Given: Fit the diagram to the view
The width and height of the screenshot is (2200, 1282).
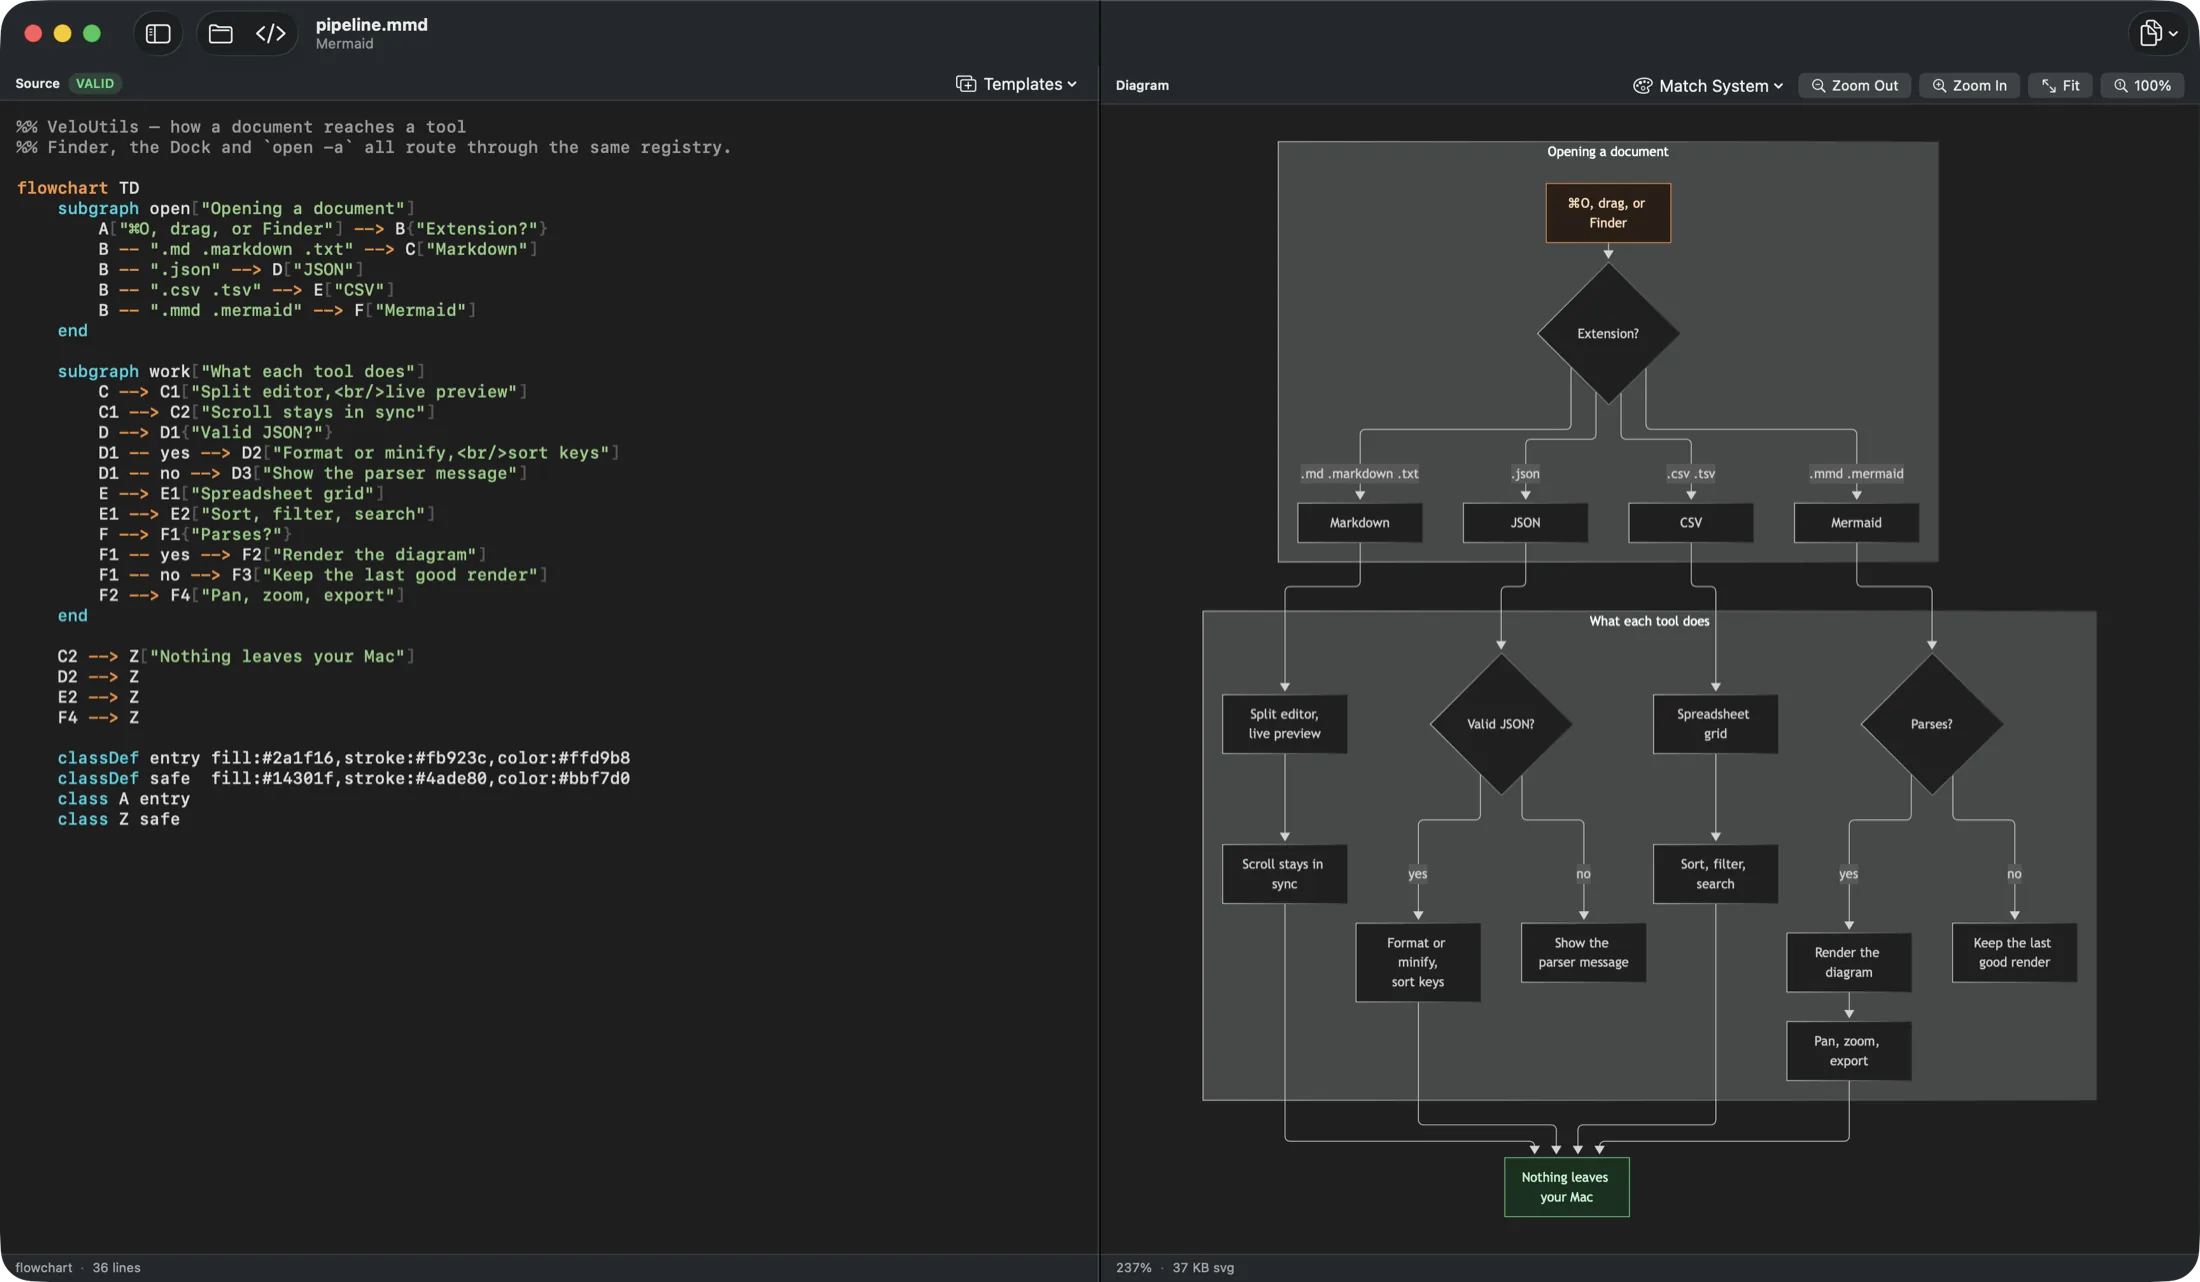Looking at the screenshot, I should [x=2060, y=86].
